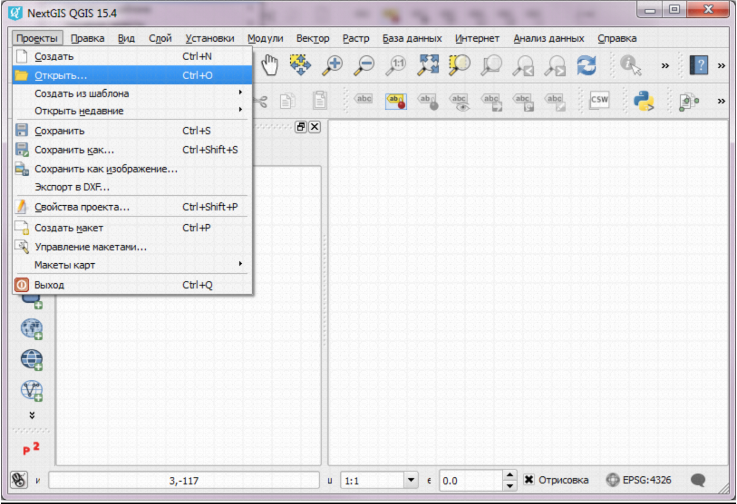Choose Открыть… in the project menu
Viewport: 737px width, 504px height.
point(131,75)
